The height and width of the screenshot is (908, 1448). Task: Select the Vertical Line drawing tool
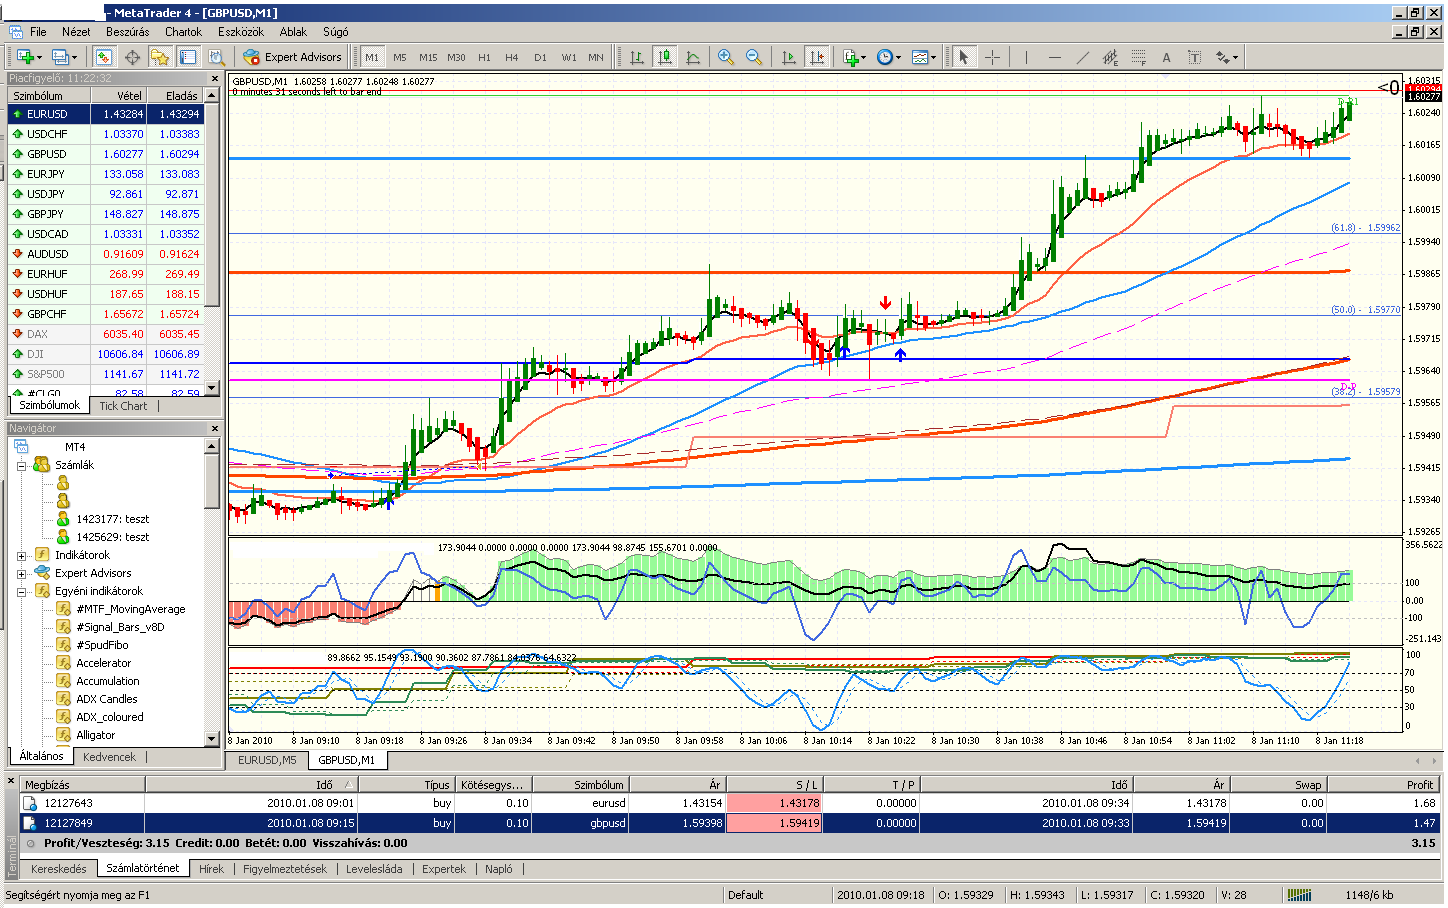(1026, 57)
